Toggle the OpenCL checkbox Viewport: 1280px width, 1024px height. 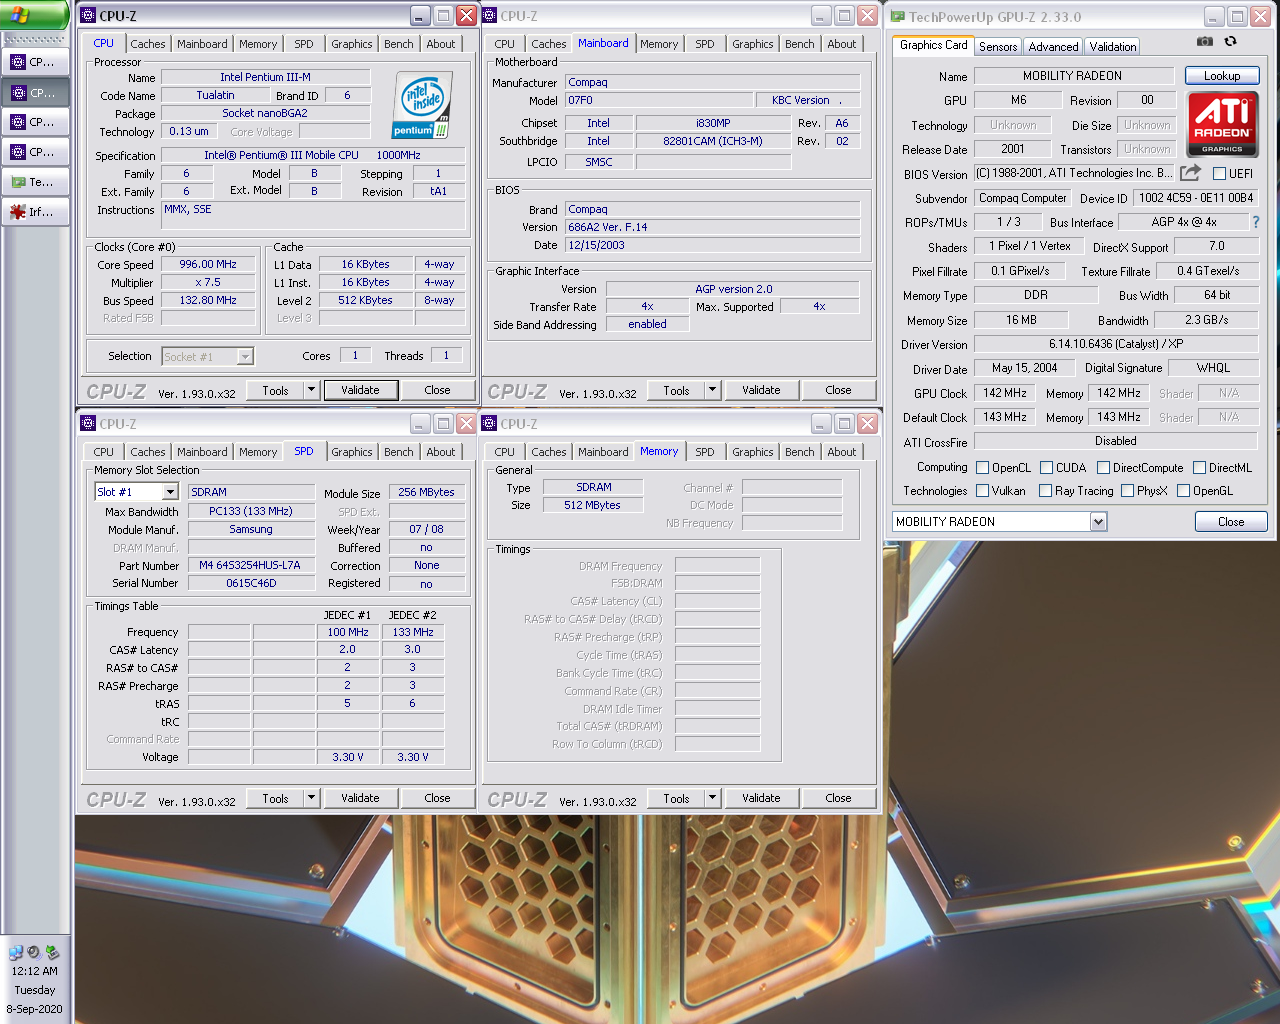[x=982, y=468]
